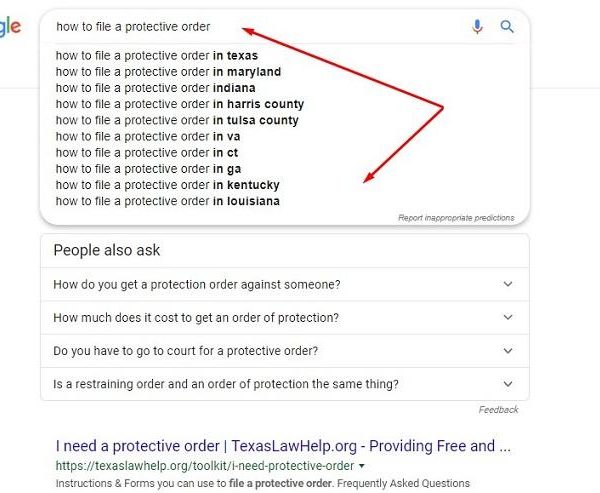Pick the harris county suggestion
The height and width of the screenshot is (493, 600).
pyautogui.click(x=180, y=104)
